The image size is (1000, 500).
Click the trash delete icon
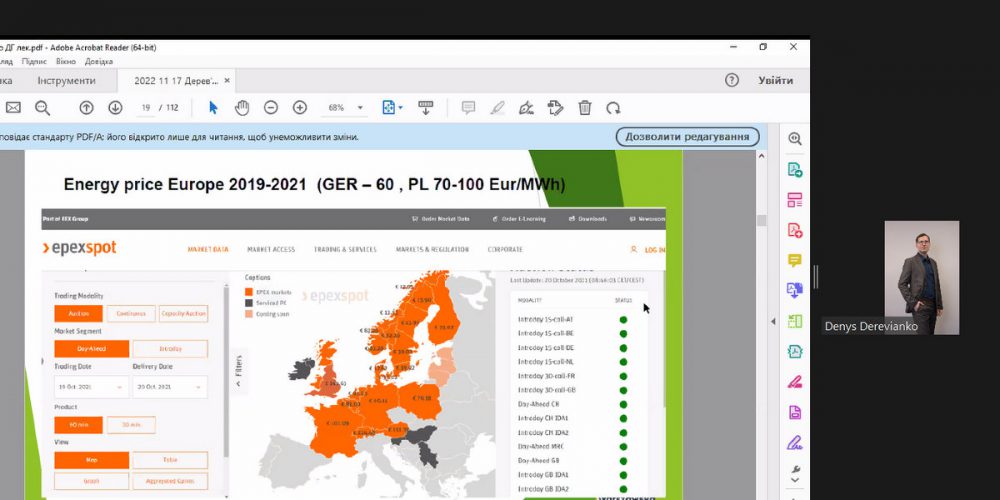click(585, 108)
